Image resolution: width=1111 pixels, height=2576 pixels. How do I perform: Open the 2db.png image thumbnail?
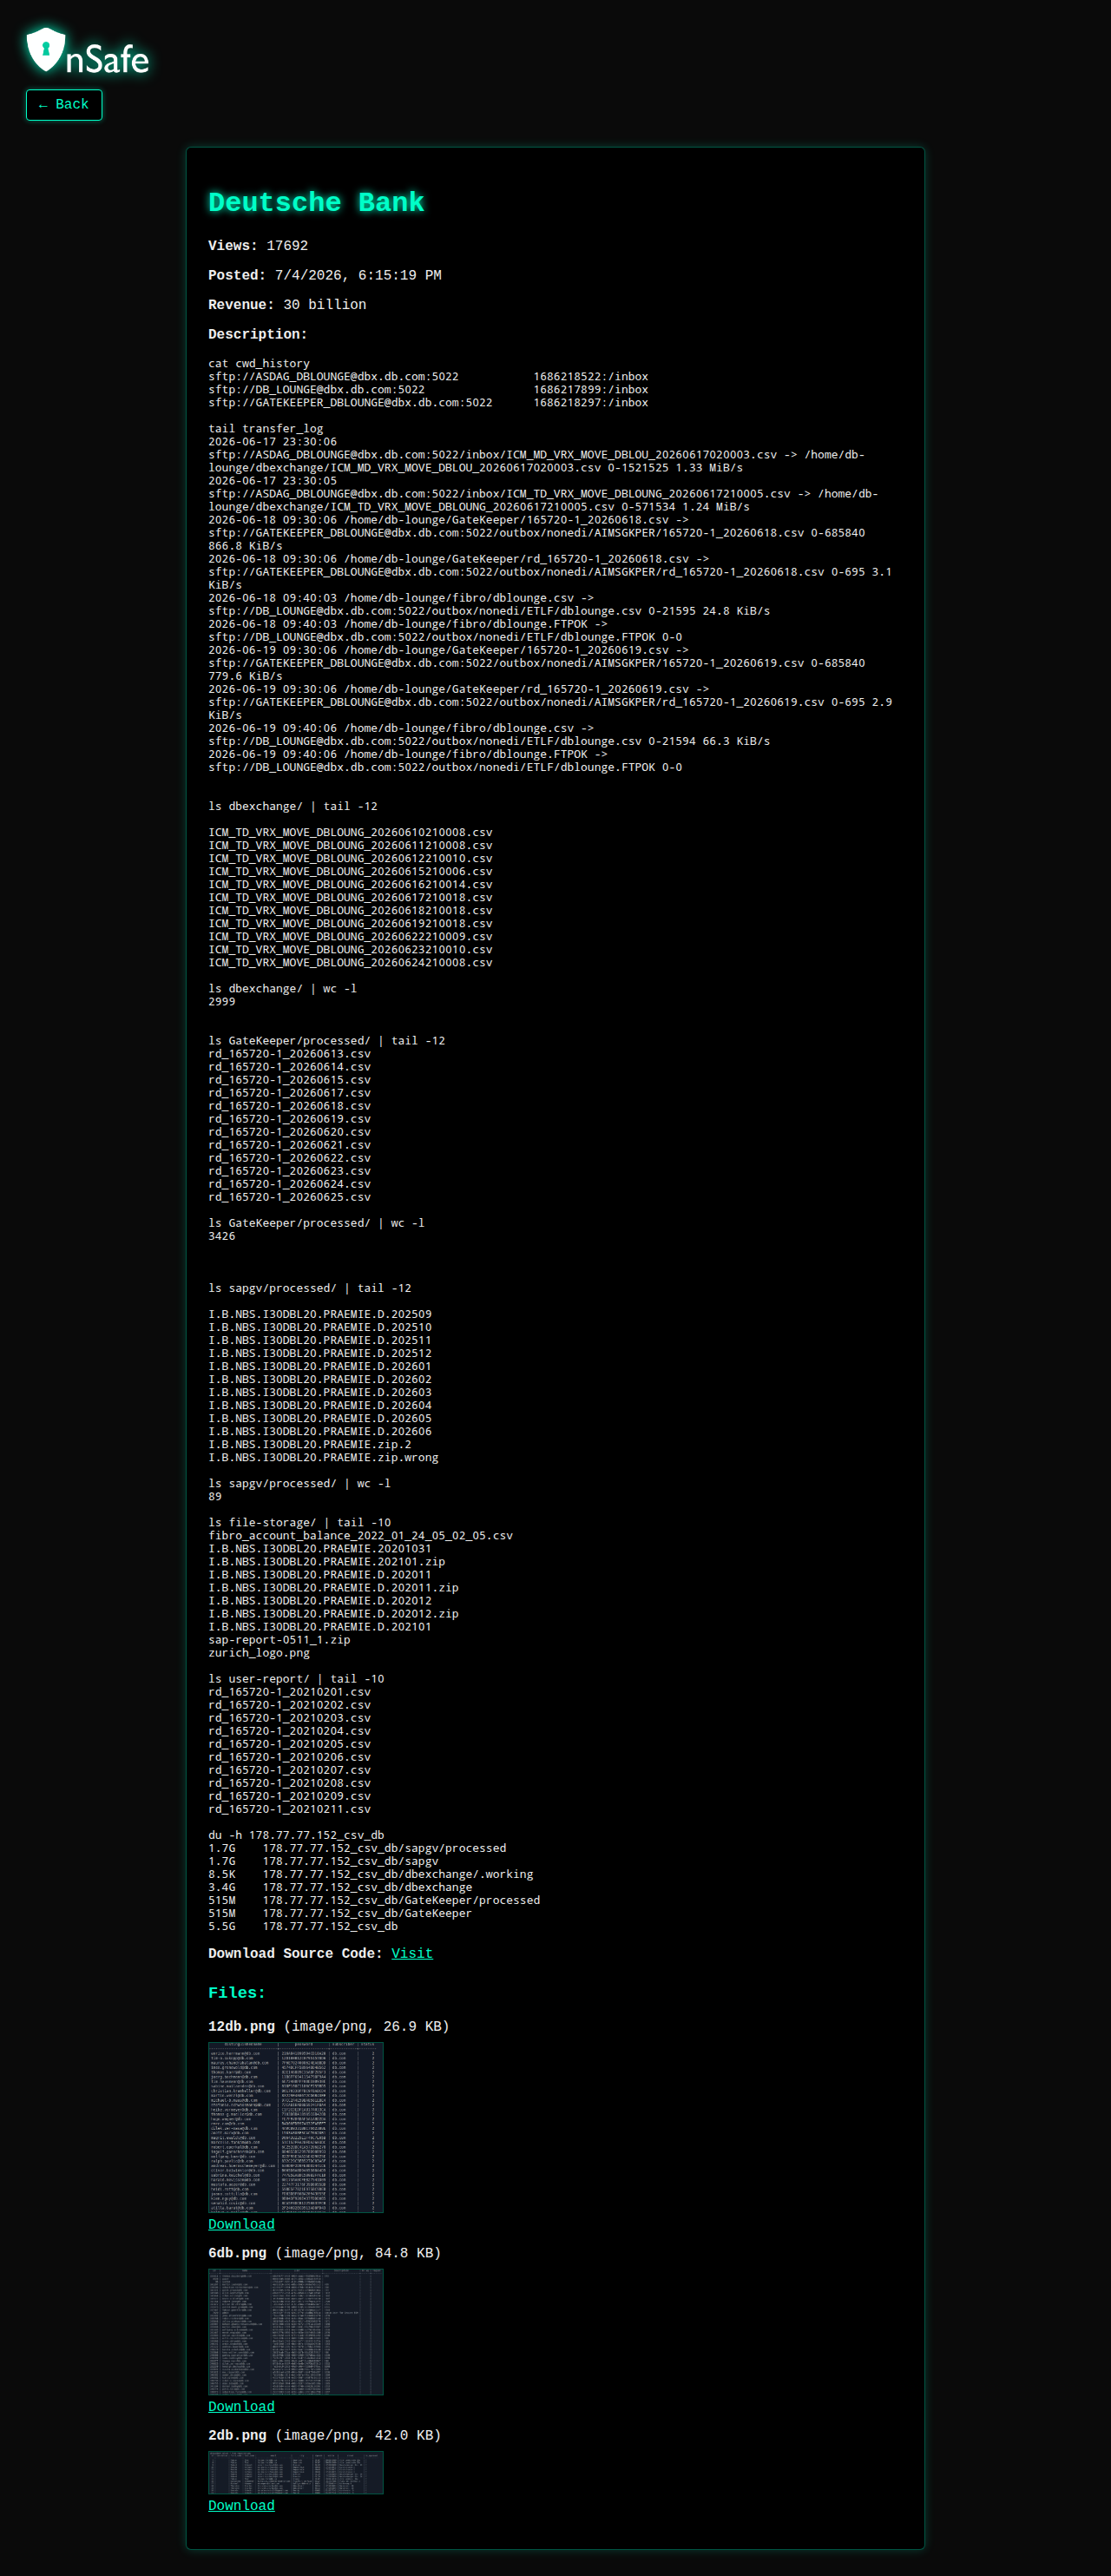pyautogui.click(x=296, y=2472)
